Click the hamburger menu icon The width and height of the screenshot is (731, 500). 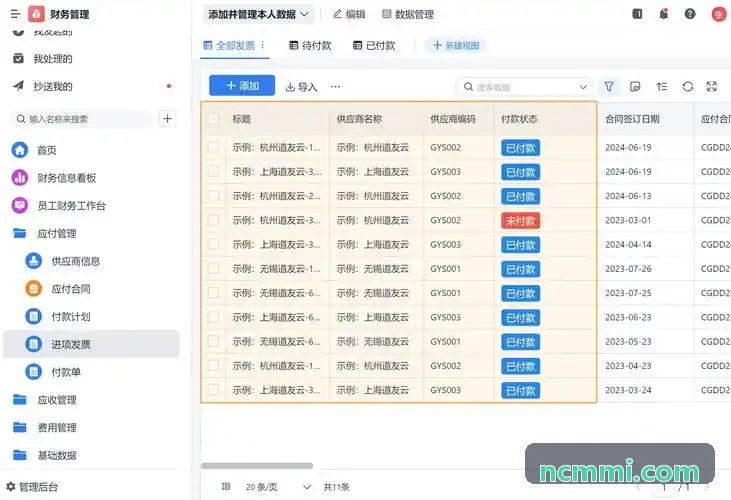point(15,14)
